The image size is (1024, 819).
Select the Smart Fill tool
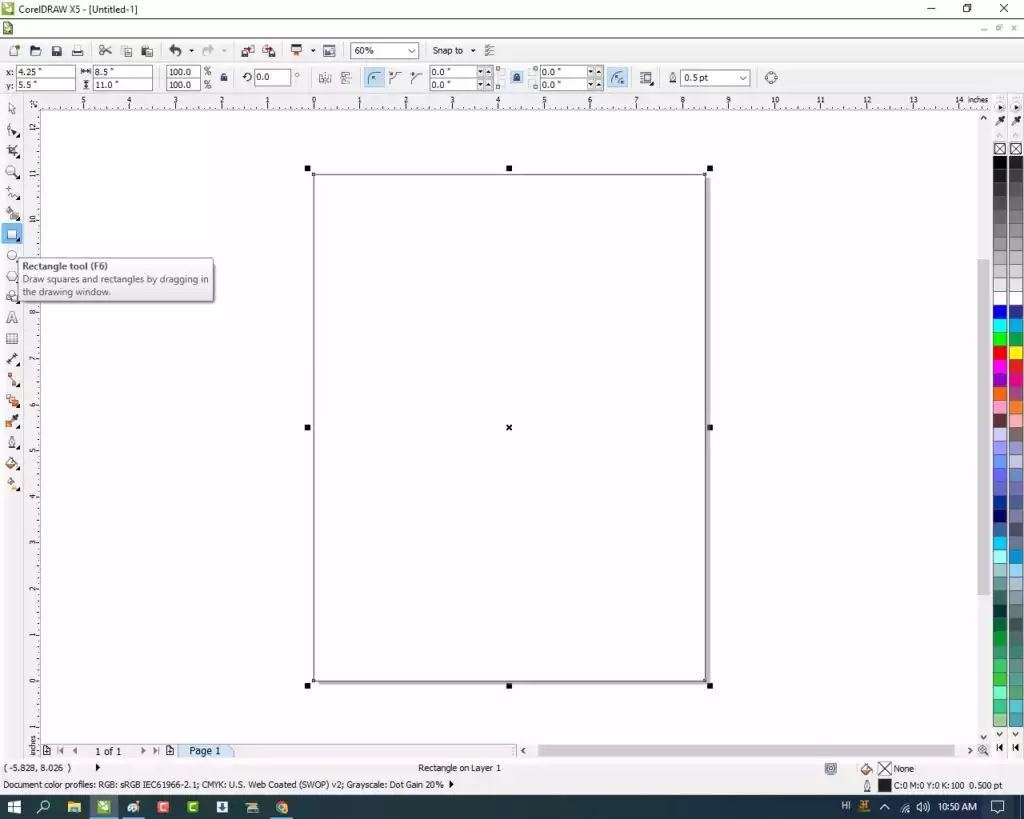pyautogui.click(x=12, y=214)
